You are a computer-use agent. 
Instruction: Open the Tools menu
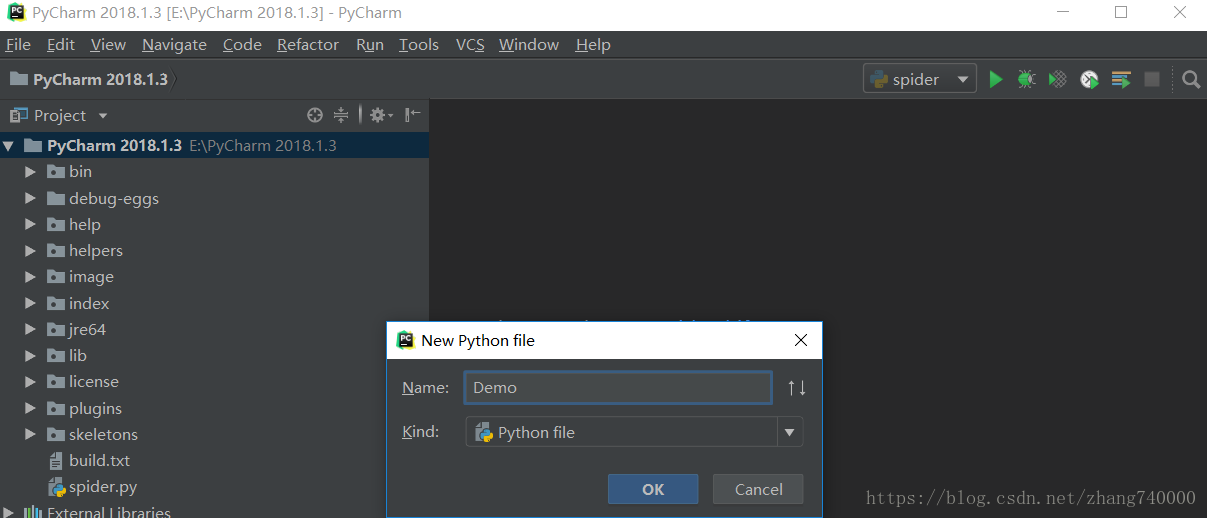point(419,45)
